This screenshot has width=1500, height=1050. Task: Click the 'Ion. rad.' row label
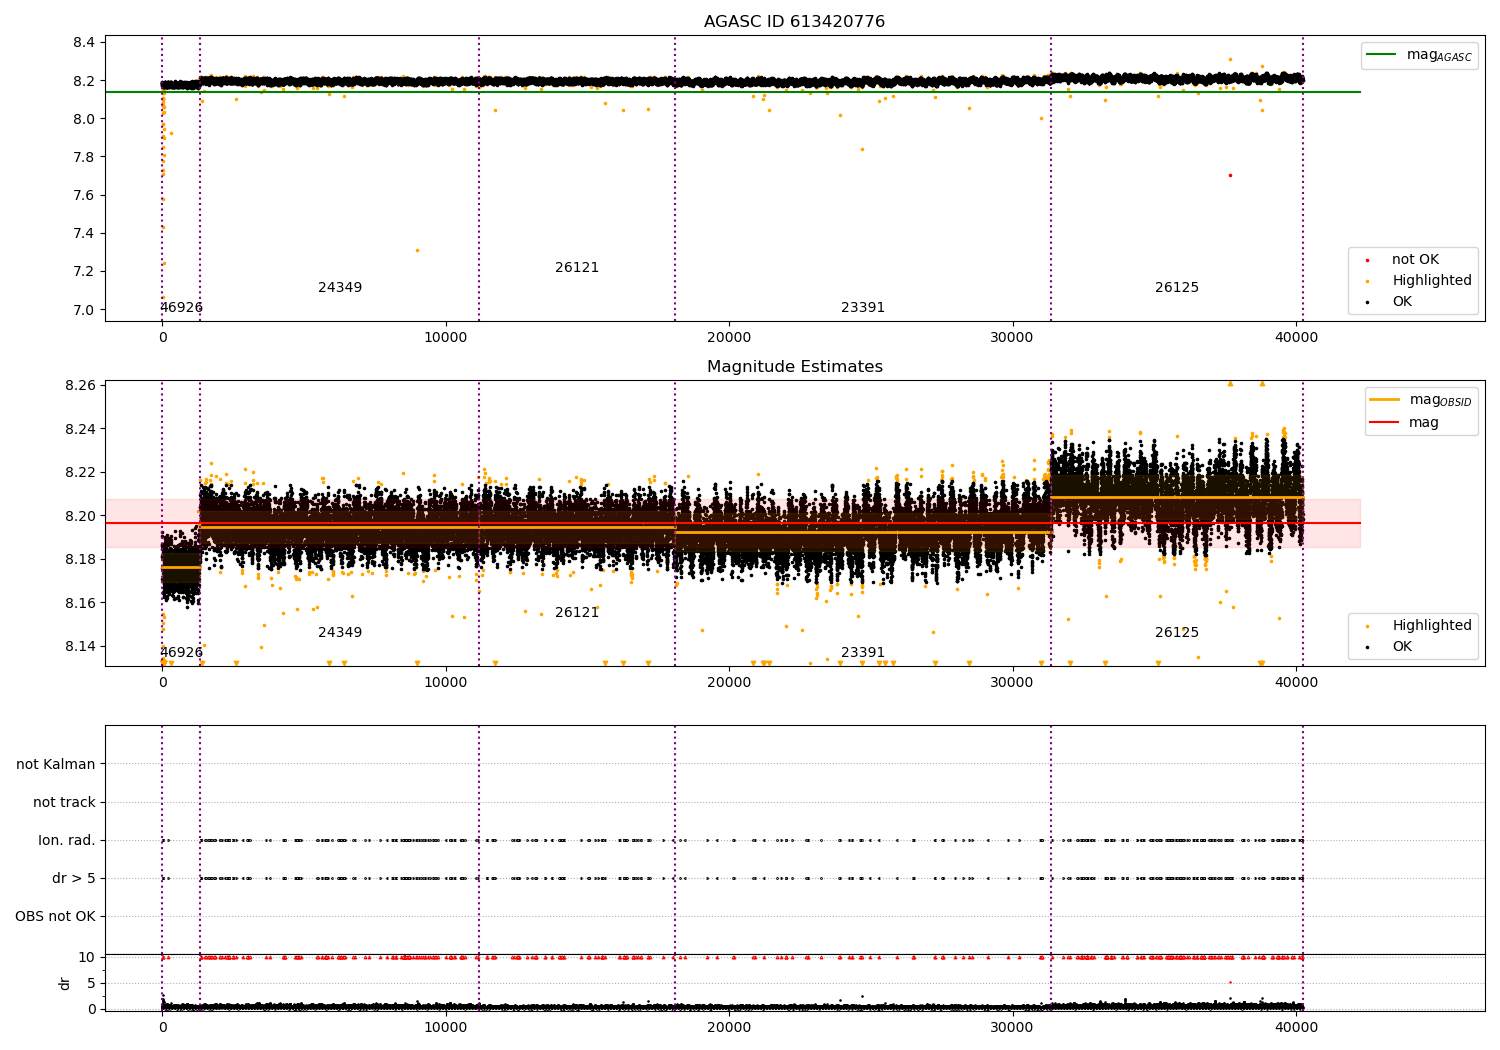(x=67, y=841)
